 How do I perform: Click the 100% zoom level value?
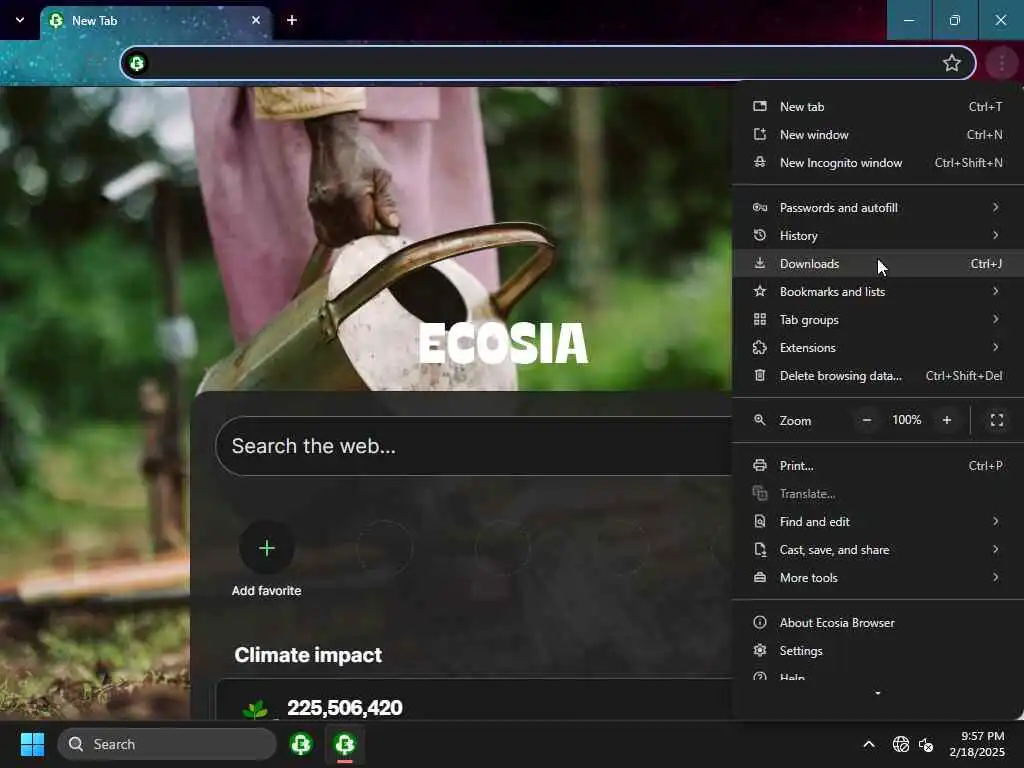click(907, 420)
